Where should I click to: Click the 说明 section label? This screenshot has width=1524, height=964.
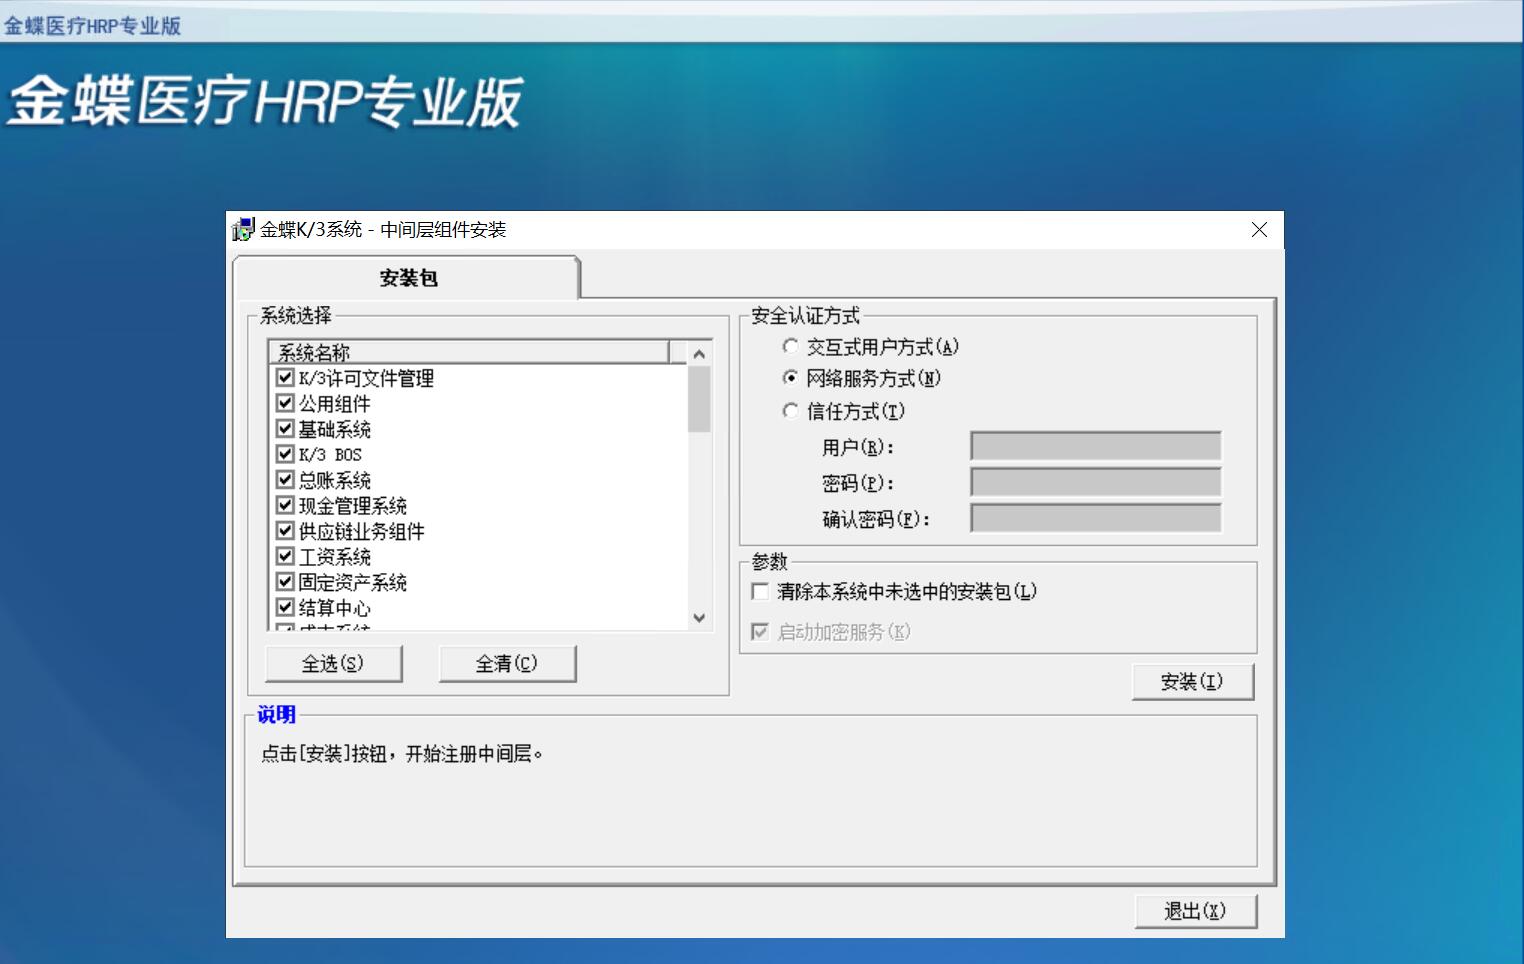click(x=276, y=714)
